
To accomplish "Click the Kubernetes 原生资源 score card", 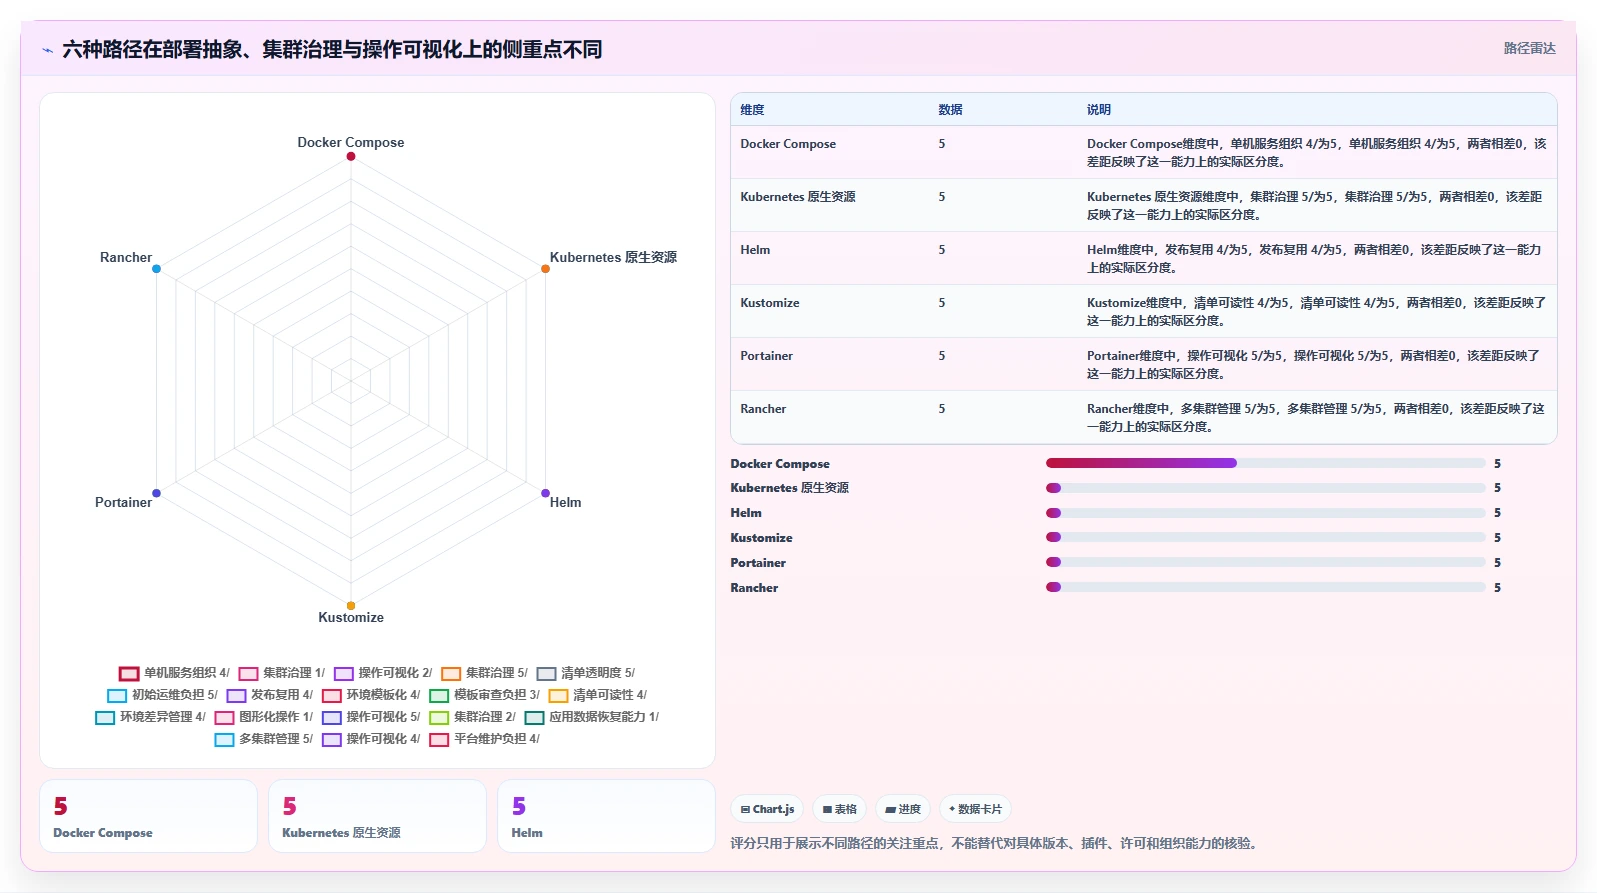I will coord(377,816).
